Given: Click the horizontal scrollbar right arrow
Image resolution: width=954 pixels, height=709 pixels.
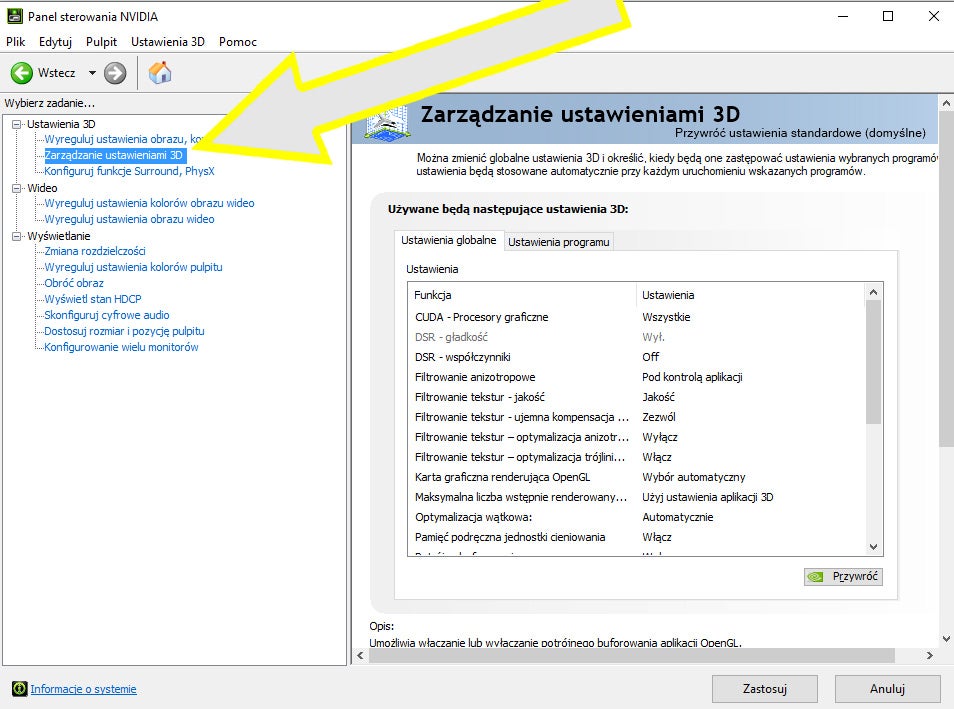Looking at the screenshot, I should click(x=930, y=655).
